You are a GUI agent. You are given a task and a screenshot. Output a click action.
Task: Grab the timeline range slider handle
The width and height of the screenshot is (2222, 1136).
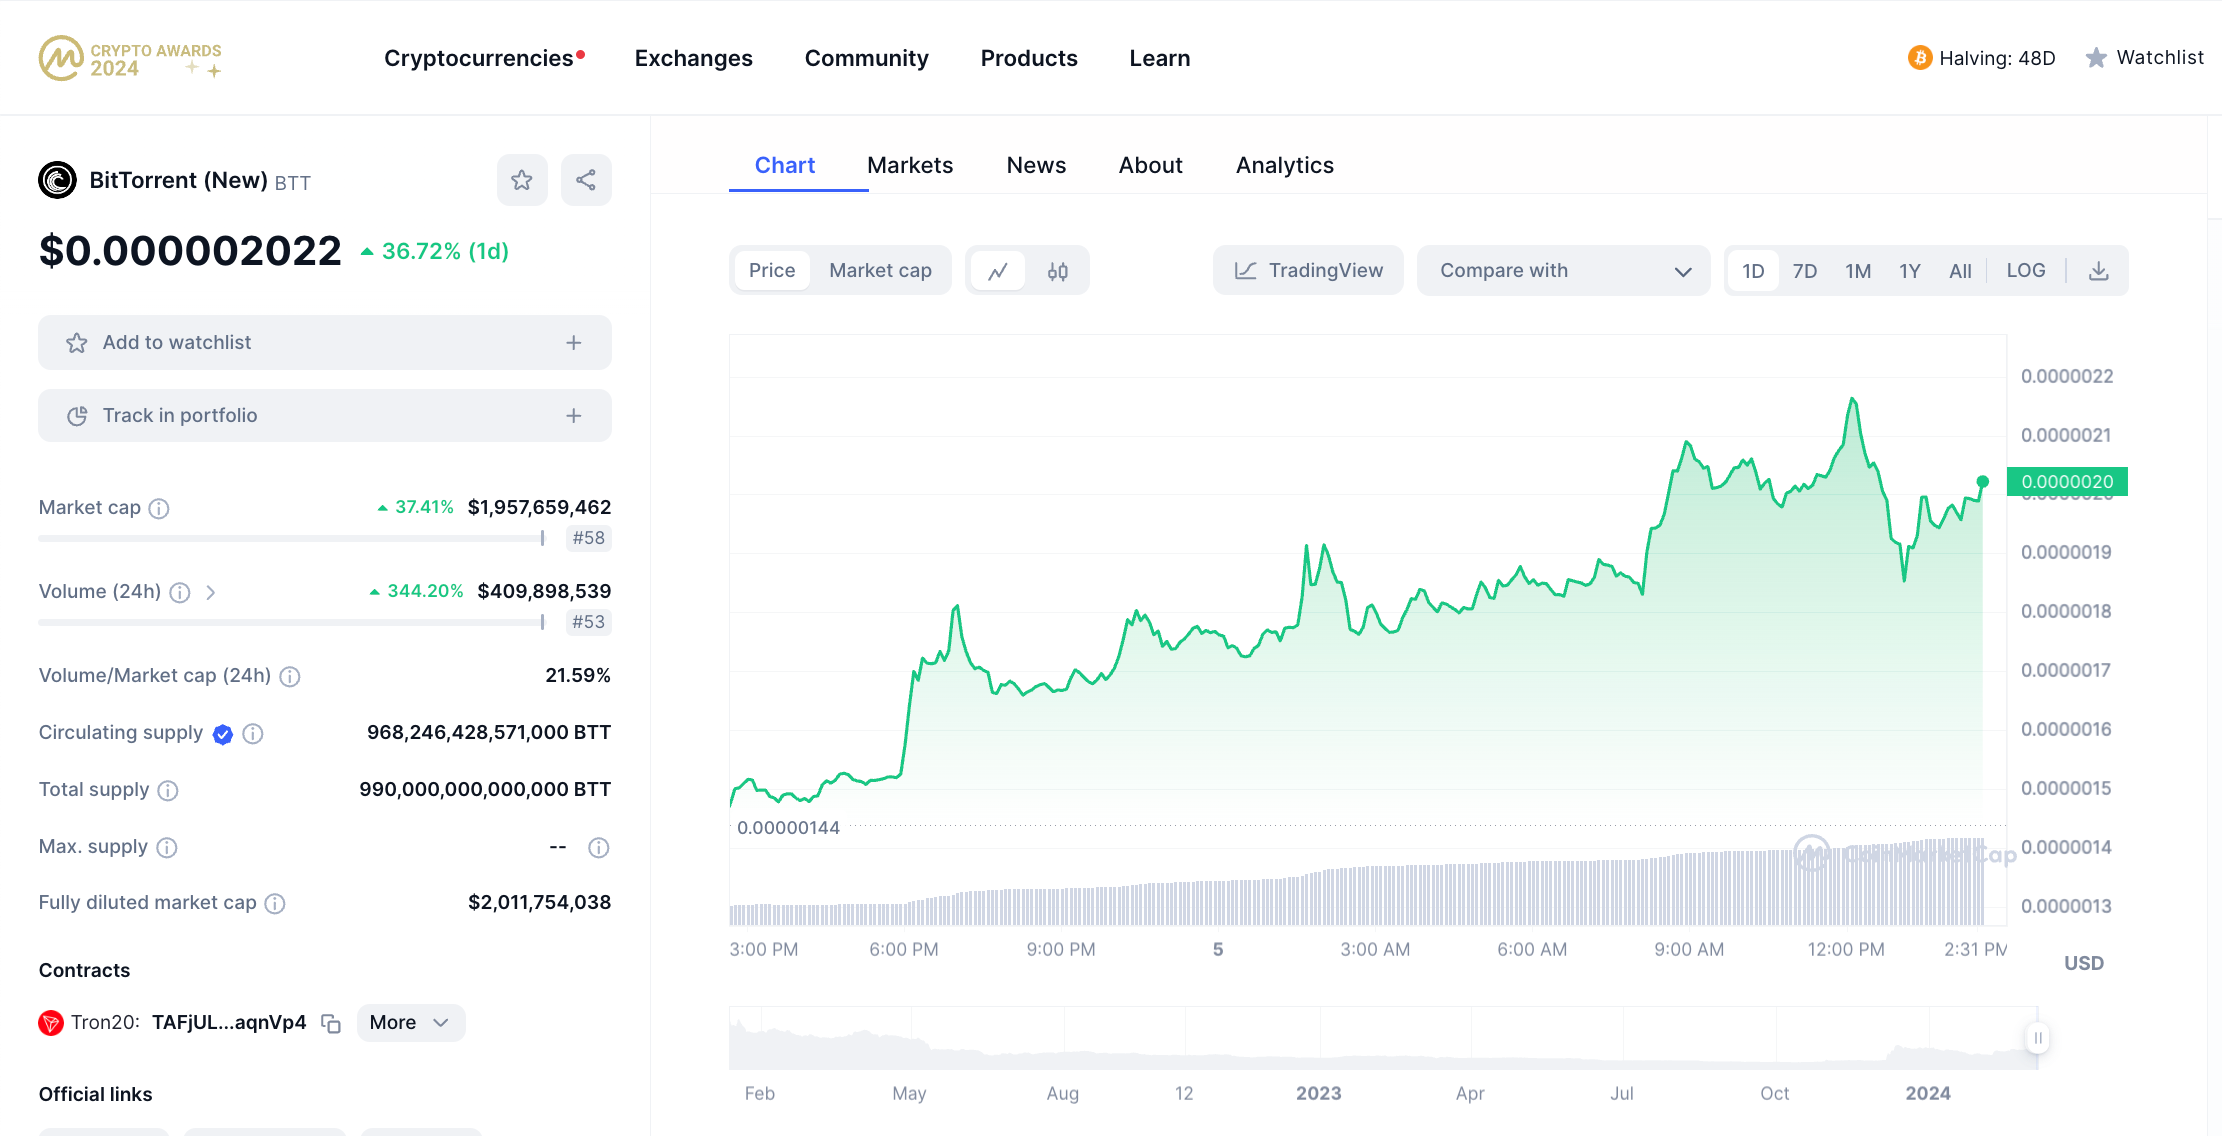[x=2037, y=1038]
